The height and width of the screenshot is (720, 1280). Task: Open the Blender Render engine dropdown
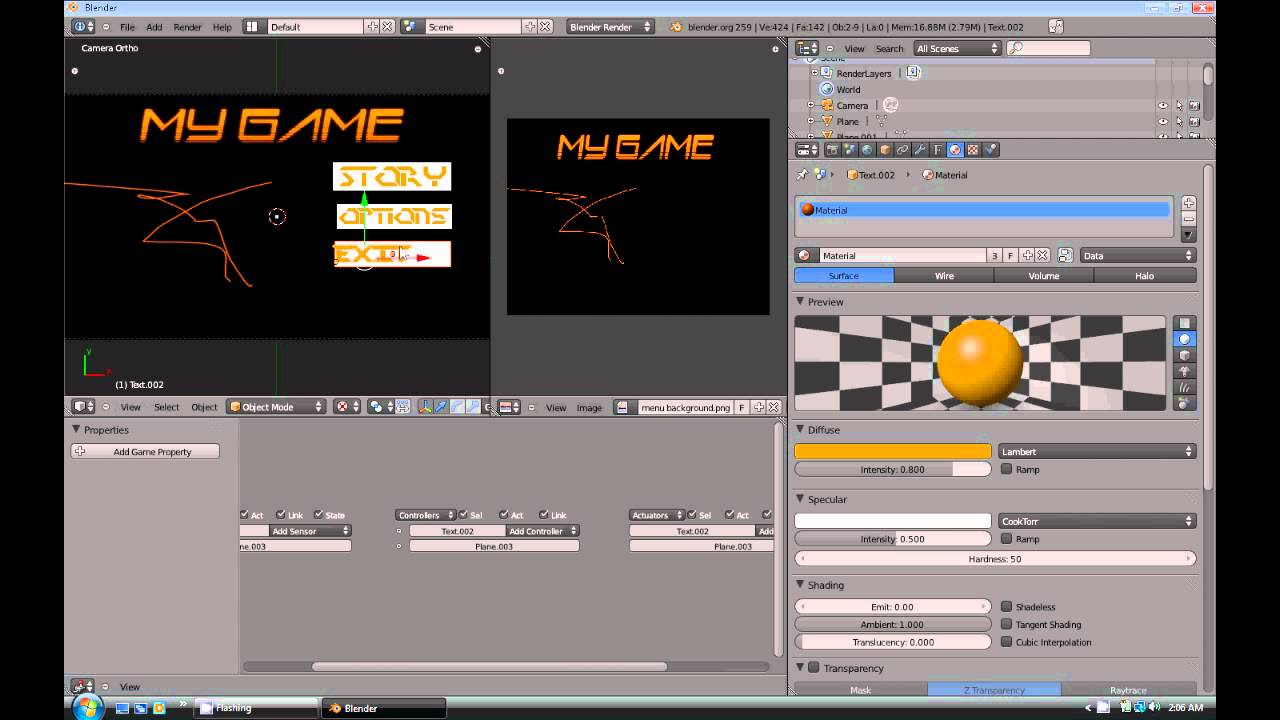[610, 27]
